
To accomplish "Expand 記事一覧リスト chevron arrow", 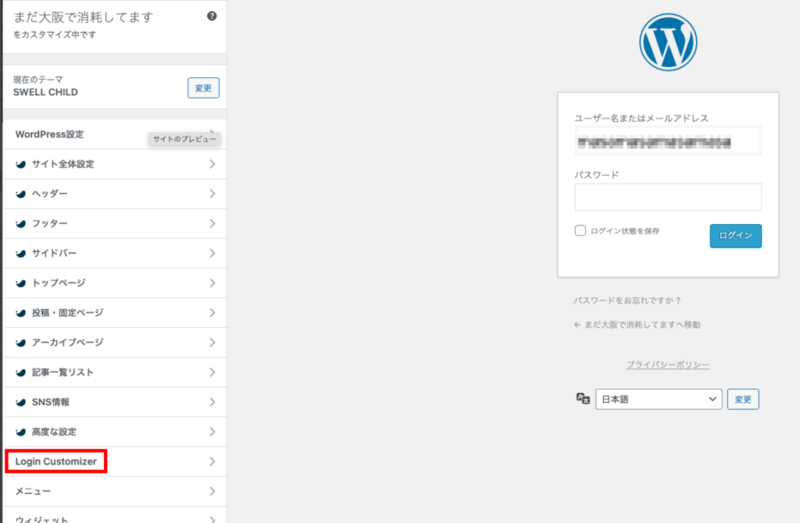I will pyautogui.click(x=212, y=372).
